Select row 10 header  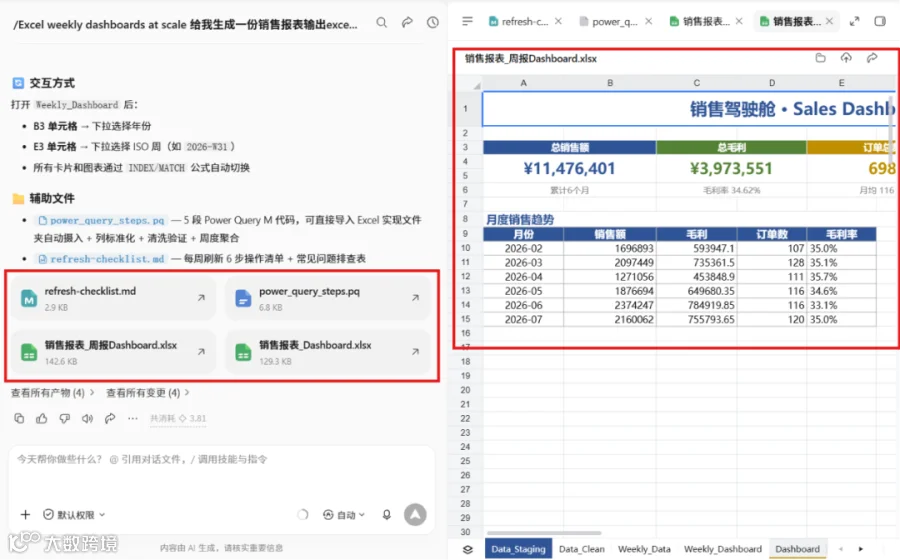[465, 248]
